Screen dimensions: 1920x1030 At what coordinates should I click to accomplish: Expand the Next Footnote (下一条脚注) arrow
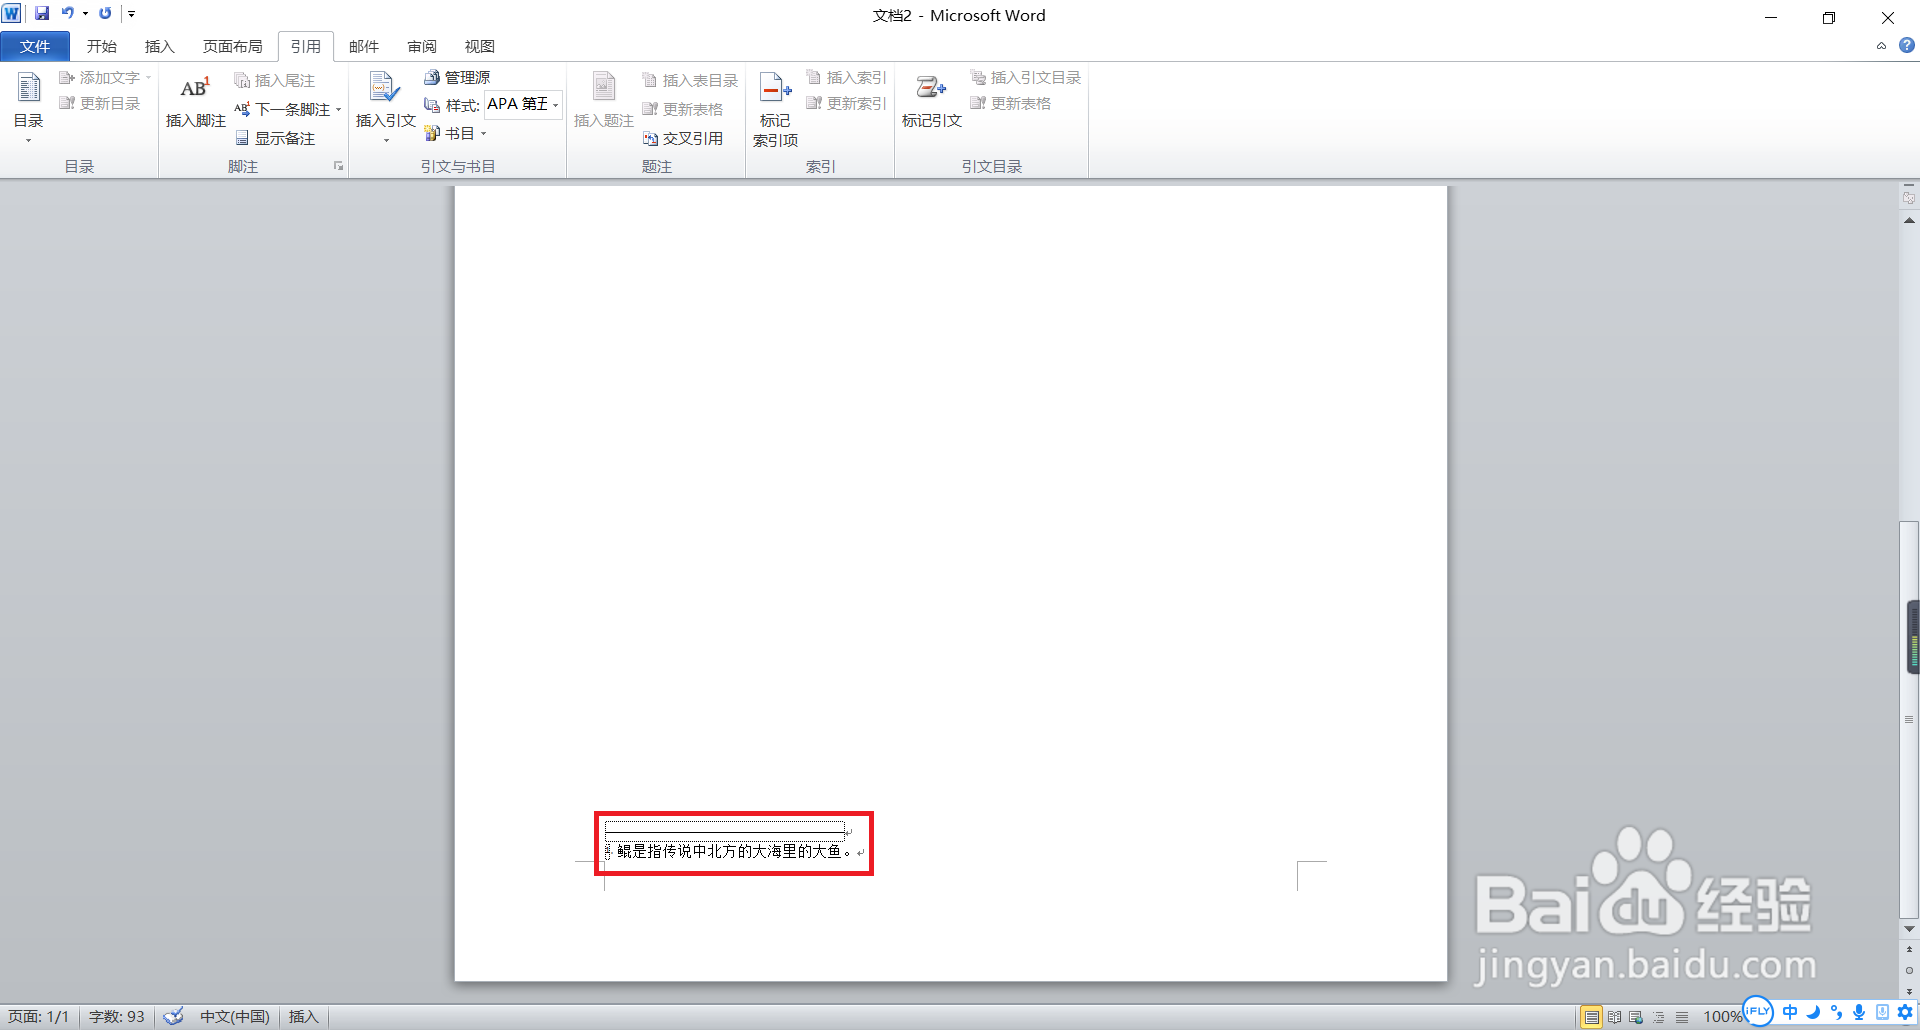pos(338,109)
